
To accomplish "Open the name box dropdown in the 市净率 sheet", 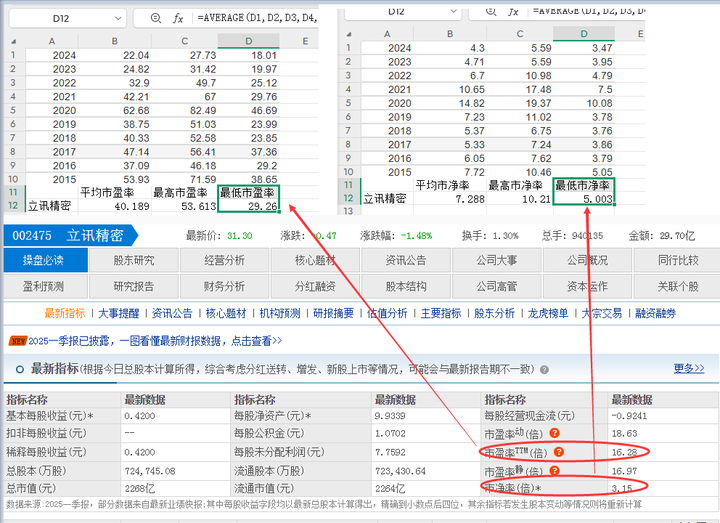I will pyautogui.click(x=453, y=11).
